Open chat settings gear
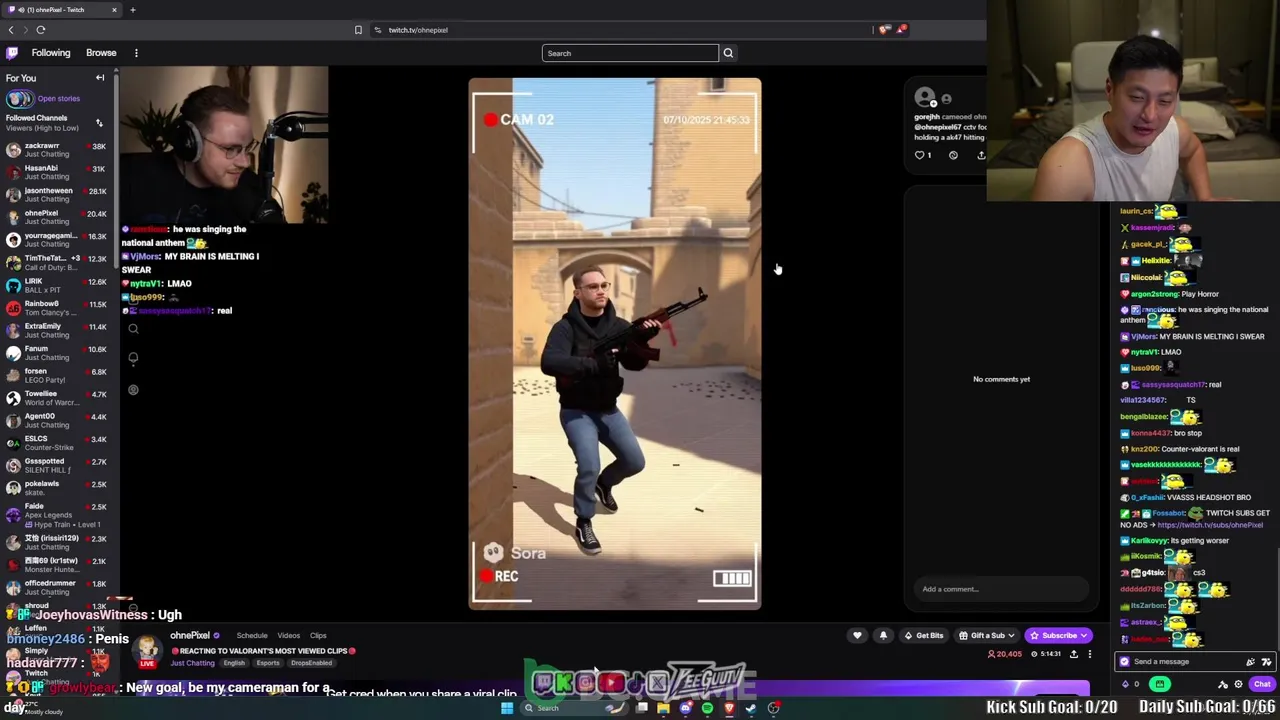Image resolution: width=1280 pixels, height=720 pixels. [x=1238, y=684]
